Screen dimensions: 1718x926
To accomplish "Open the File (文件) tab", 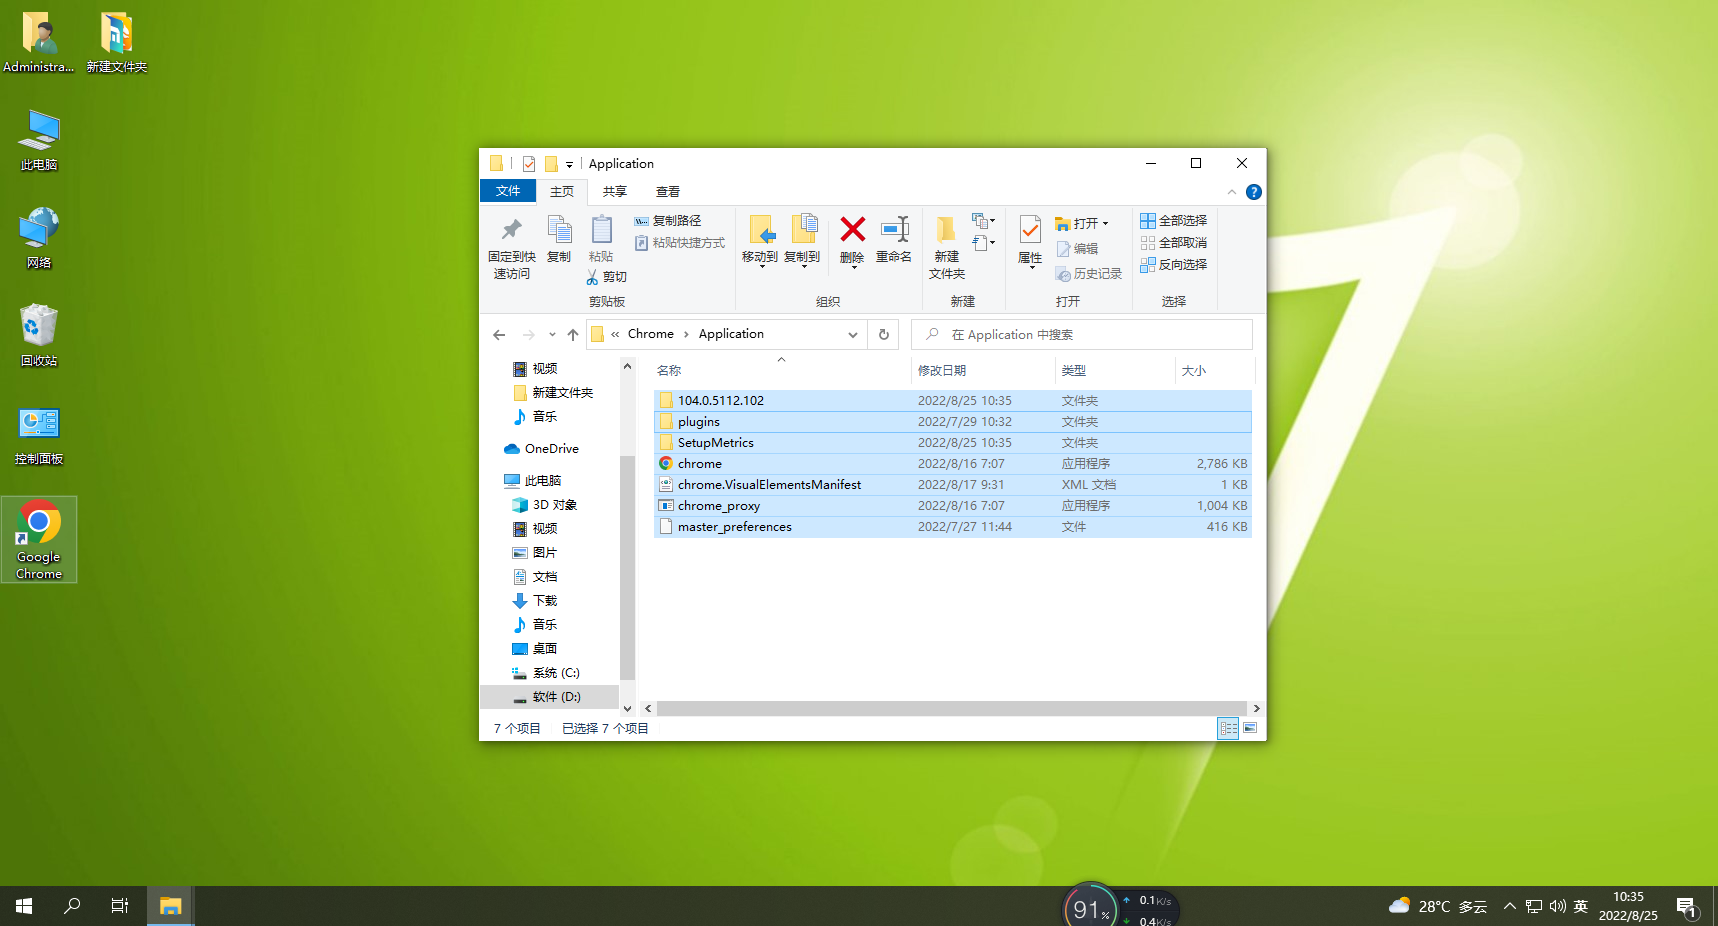I will pyautogui.click(x=508, y=191).
